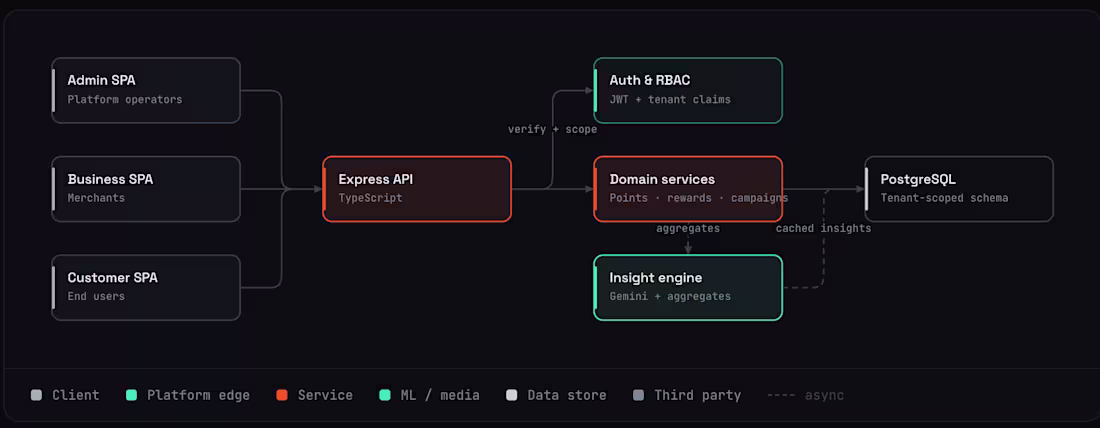This screenshot has width=1100, height=428.
Task: Click the 'Platform operators' subtitle
Action: pyautogui.click(x=125, y=100)
